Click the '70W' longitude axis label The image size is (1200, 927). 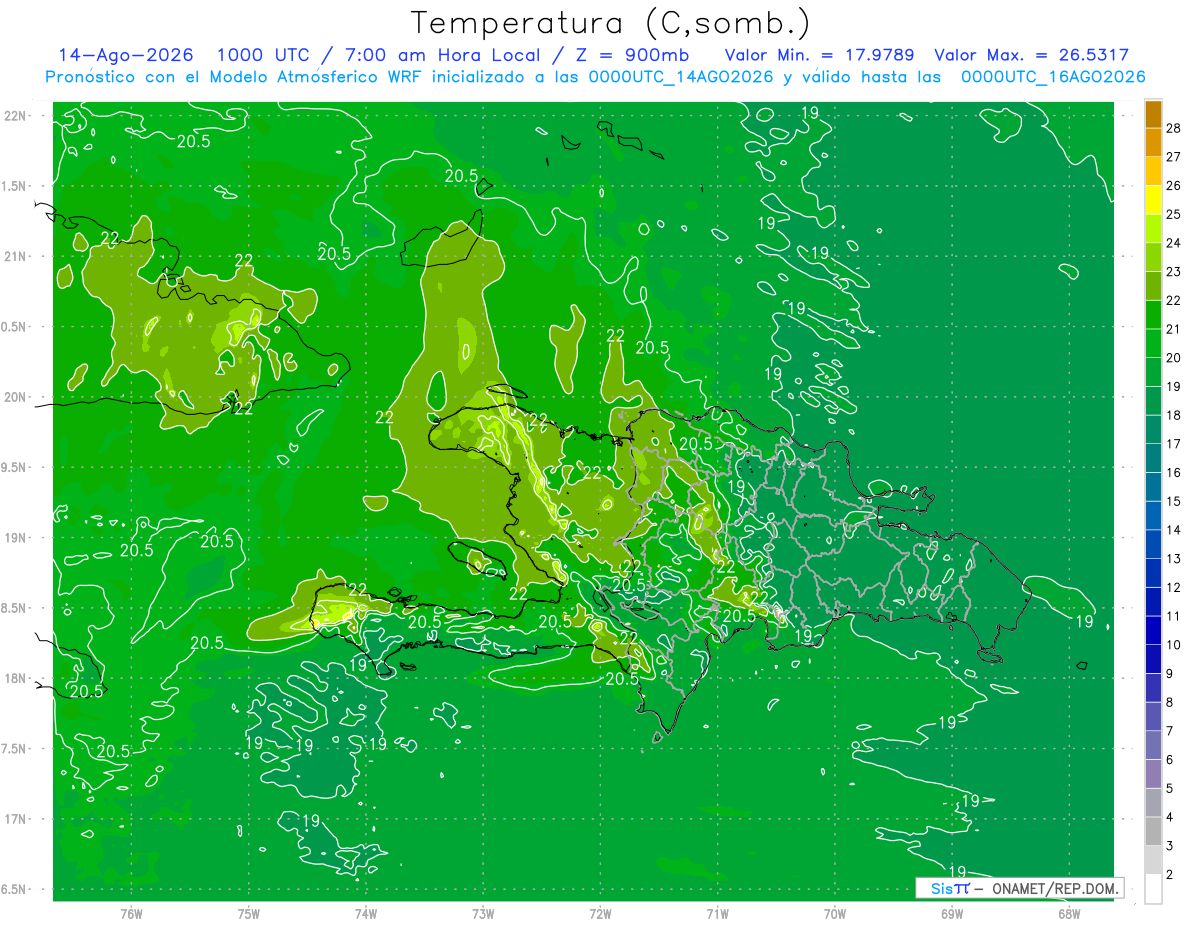[x=835, y=914]
